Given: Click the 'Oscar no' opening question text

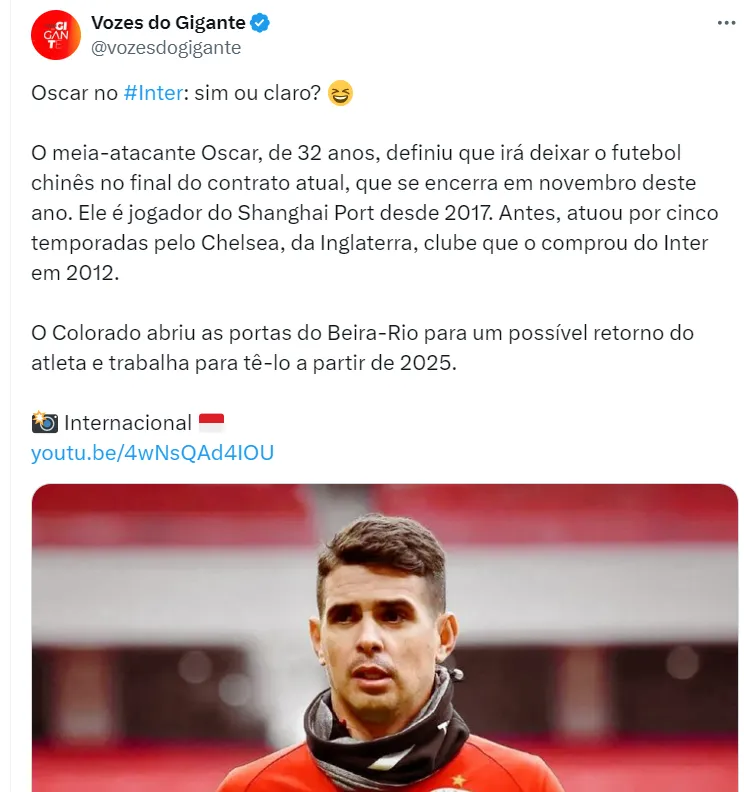Looking at the screenshot, I should click(x=74, y=94).
